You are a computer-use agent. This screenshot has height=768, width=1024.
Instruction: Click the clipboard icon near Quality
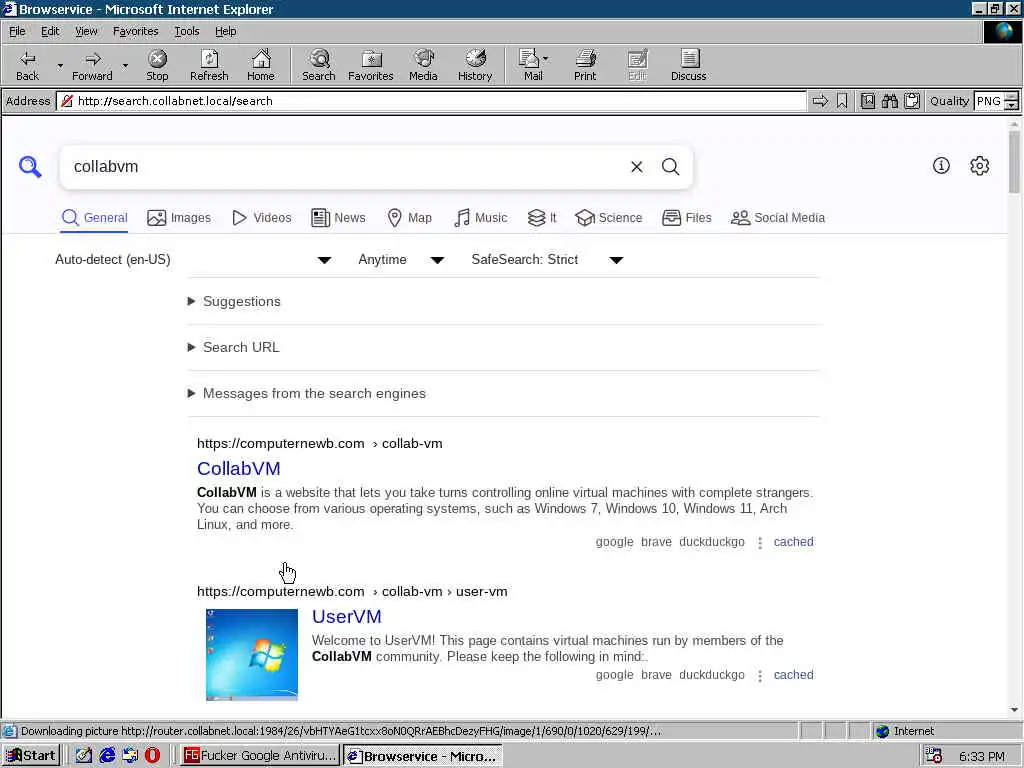(912, 101)
